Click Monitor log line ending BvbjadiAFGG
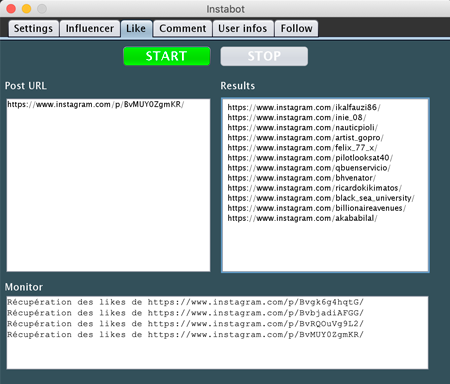Image resolution: width=450 pixels, height=384 pixels. pyautogui.click(x=185, y=313)
